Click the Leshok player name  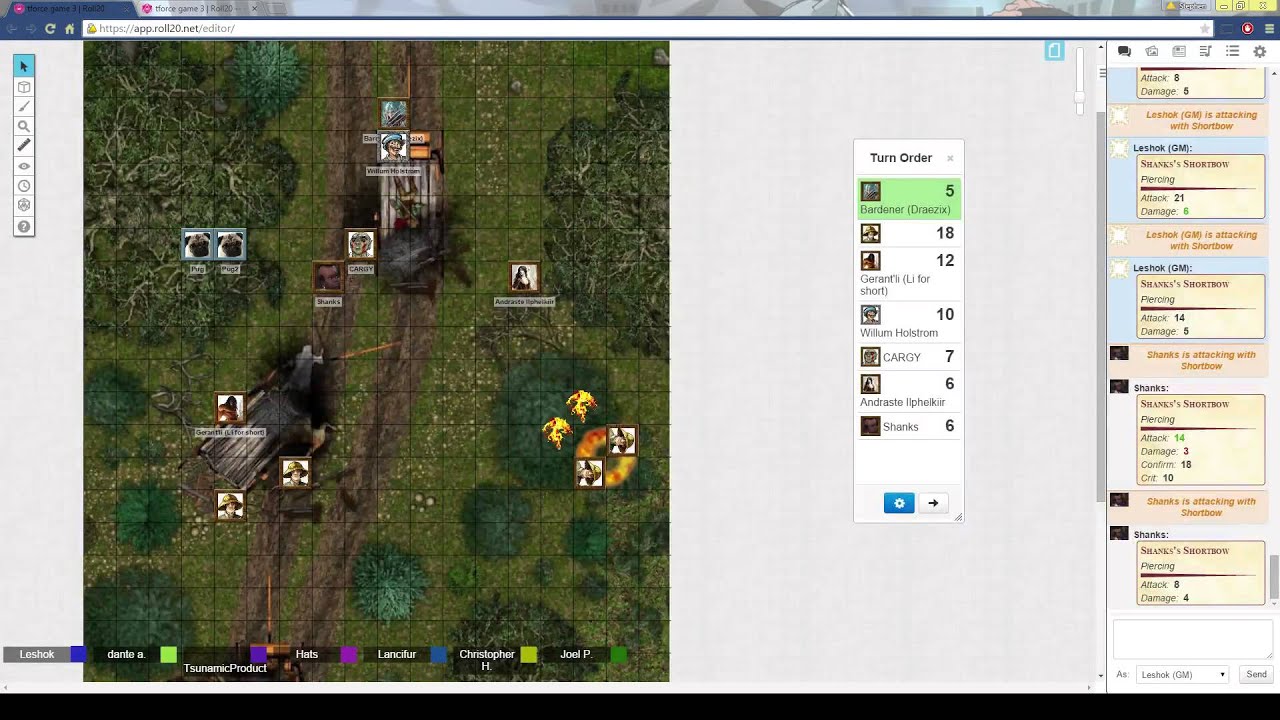coord(37,654)
